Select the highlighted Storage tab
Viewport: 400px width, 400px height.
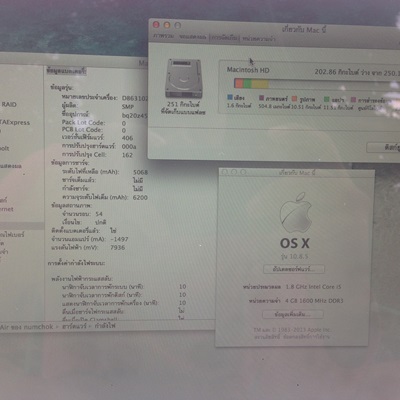click(x=225, y=38)
